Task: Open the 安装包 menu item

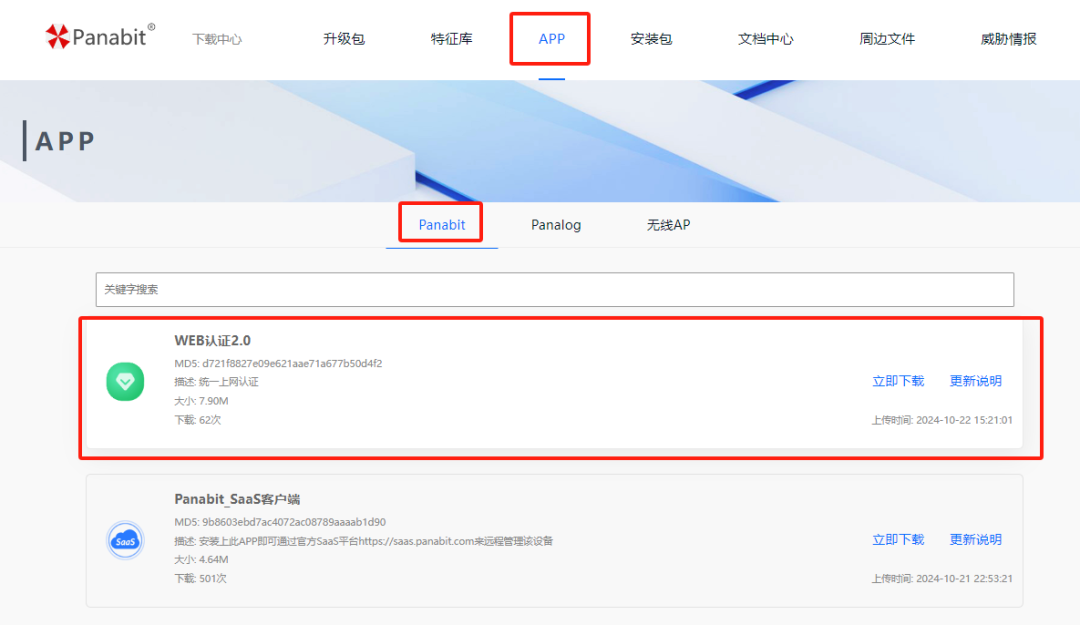Action: pos(652,39)
